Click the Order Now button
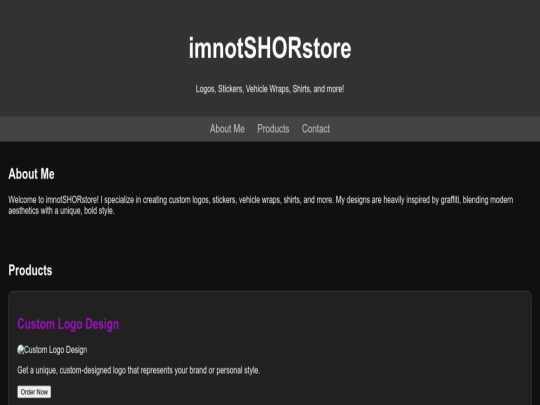 click(x=34, y=392)
